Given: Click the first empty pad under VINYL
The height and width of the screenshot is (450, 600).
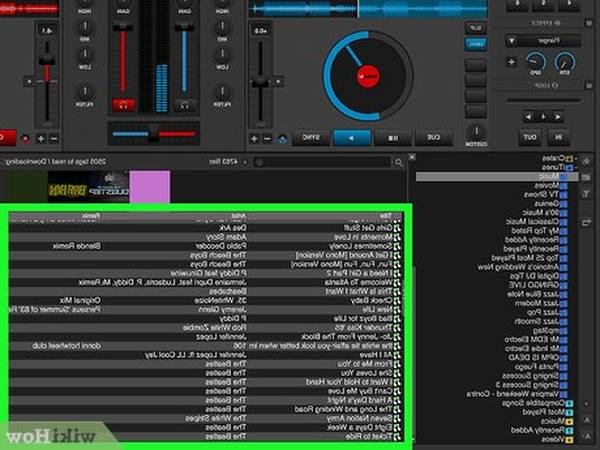Looking at the screenshot, I should click(476, 65).
